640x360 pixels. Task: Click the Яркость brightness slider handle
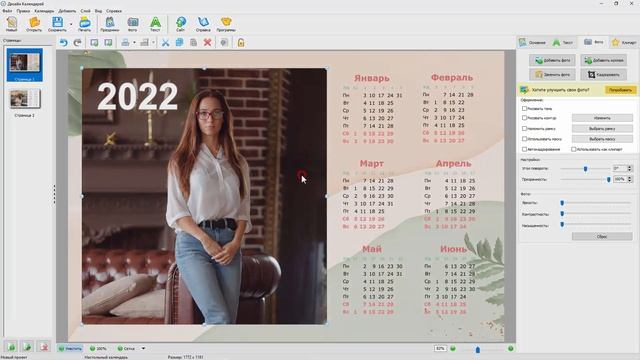coord(562,203)
